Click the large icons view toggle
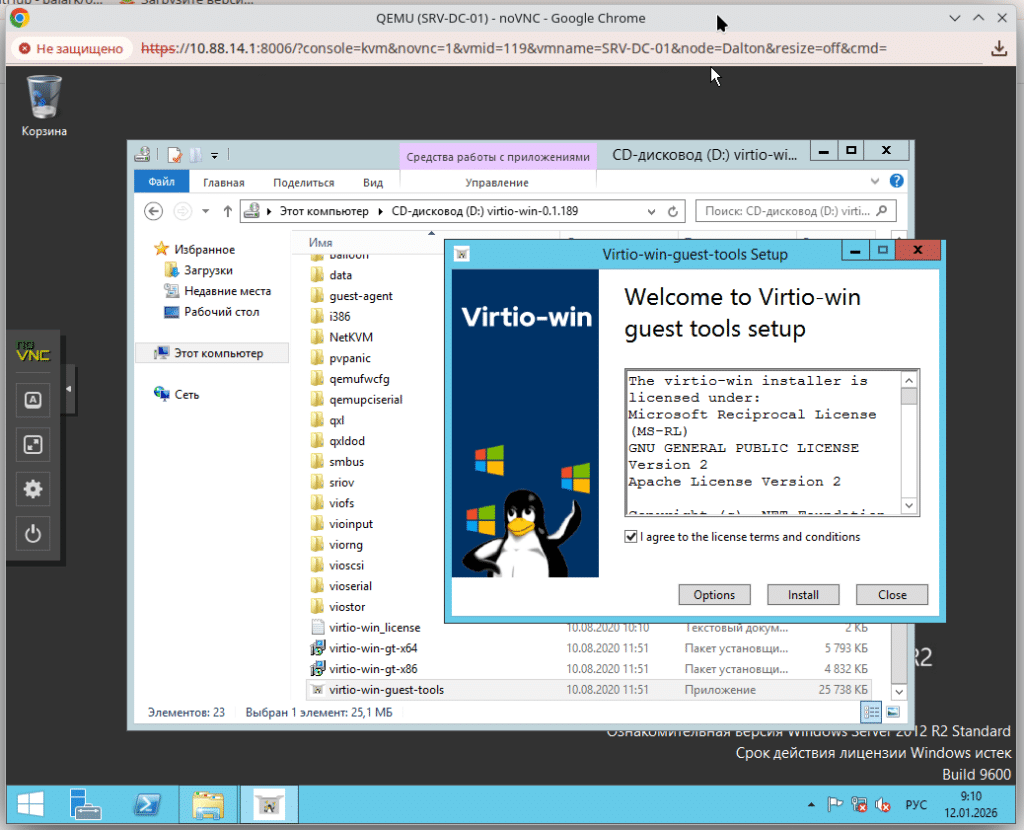 (891, 712)
